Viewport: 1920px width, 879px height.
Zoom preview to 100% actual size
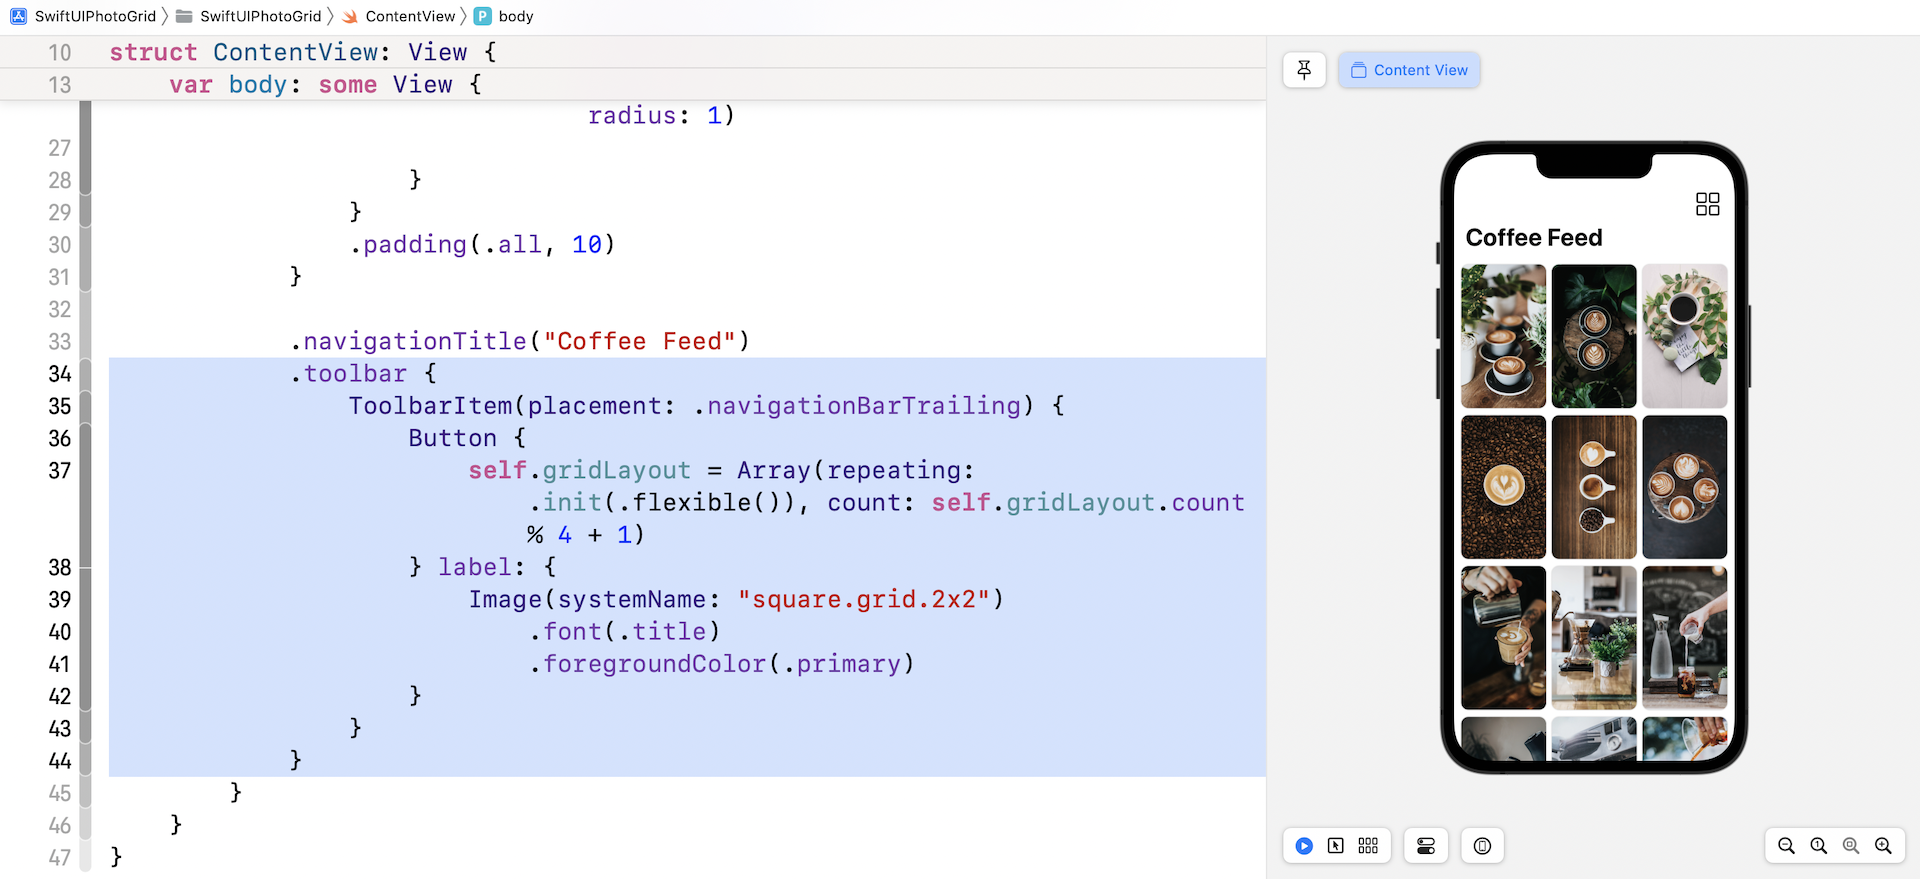click(1819, 846)
